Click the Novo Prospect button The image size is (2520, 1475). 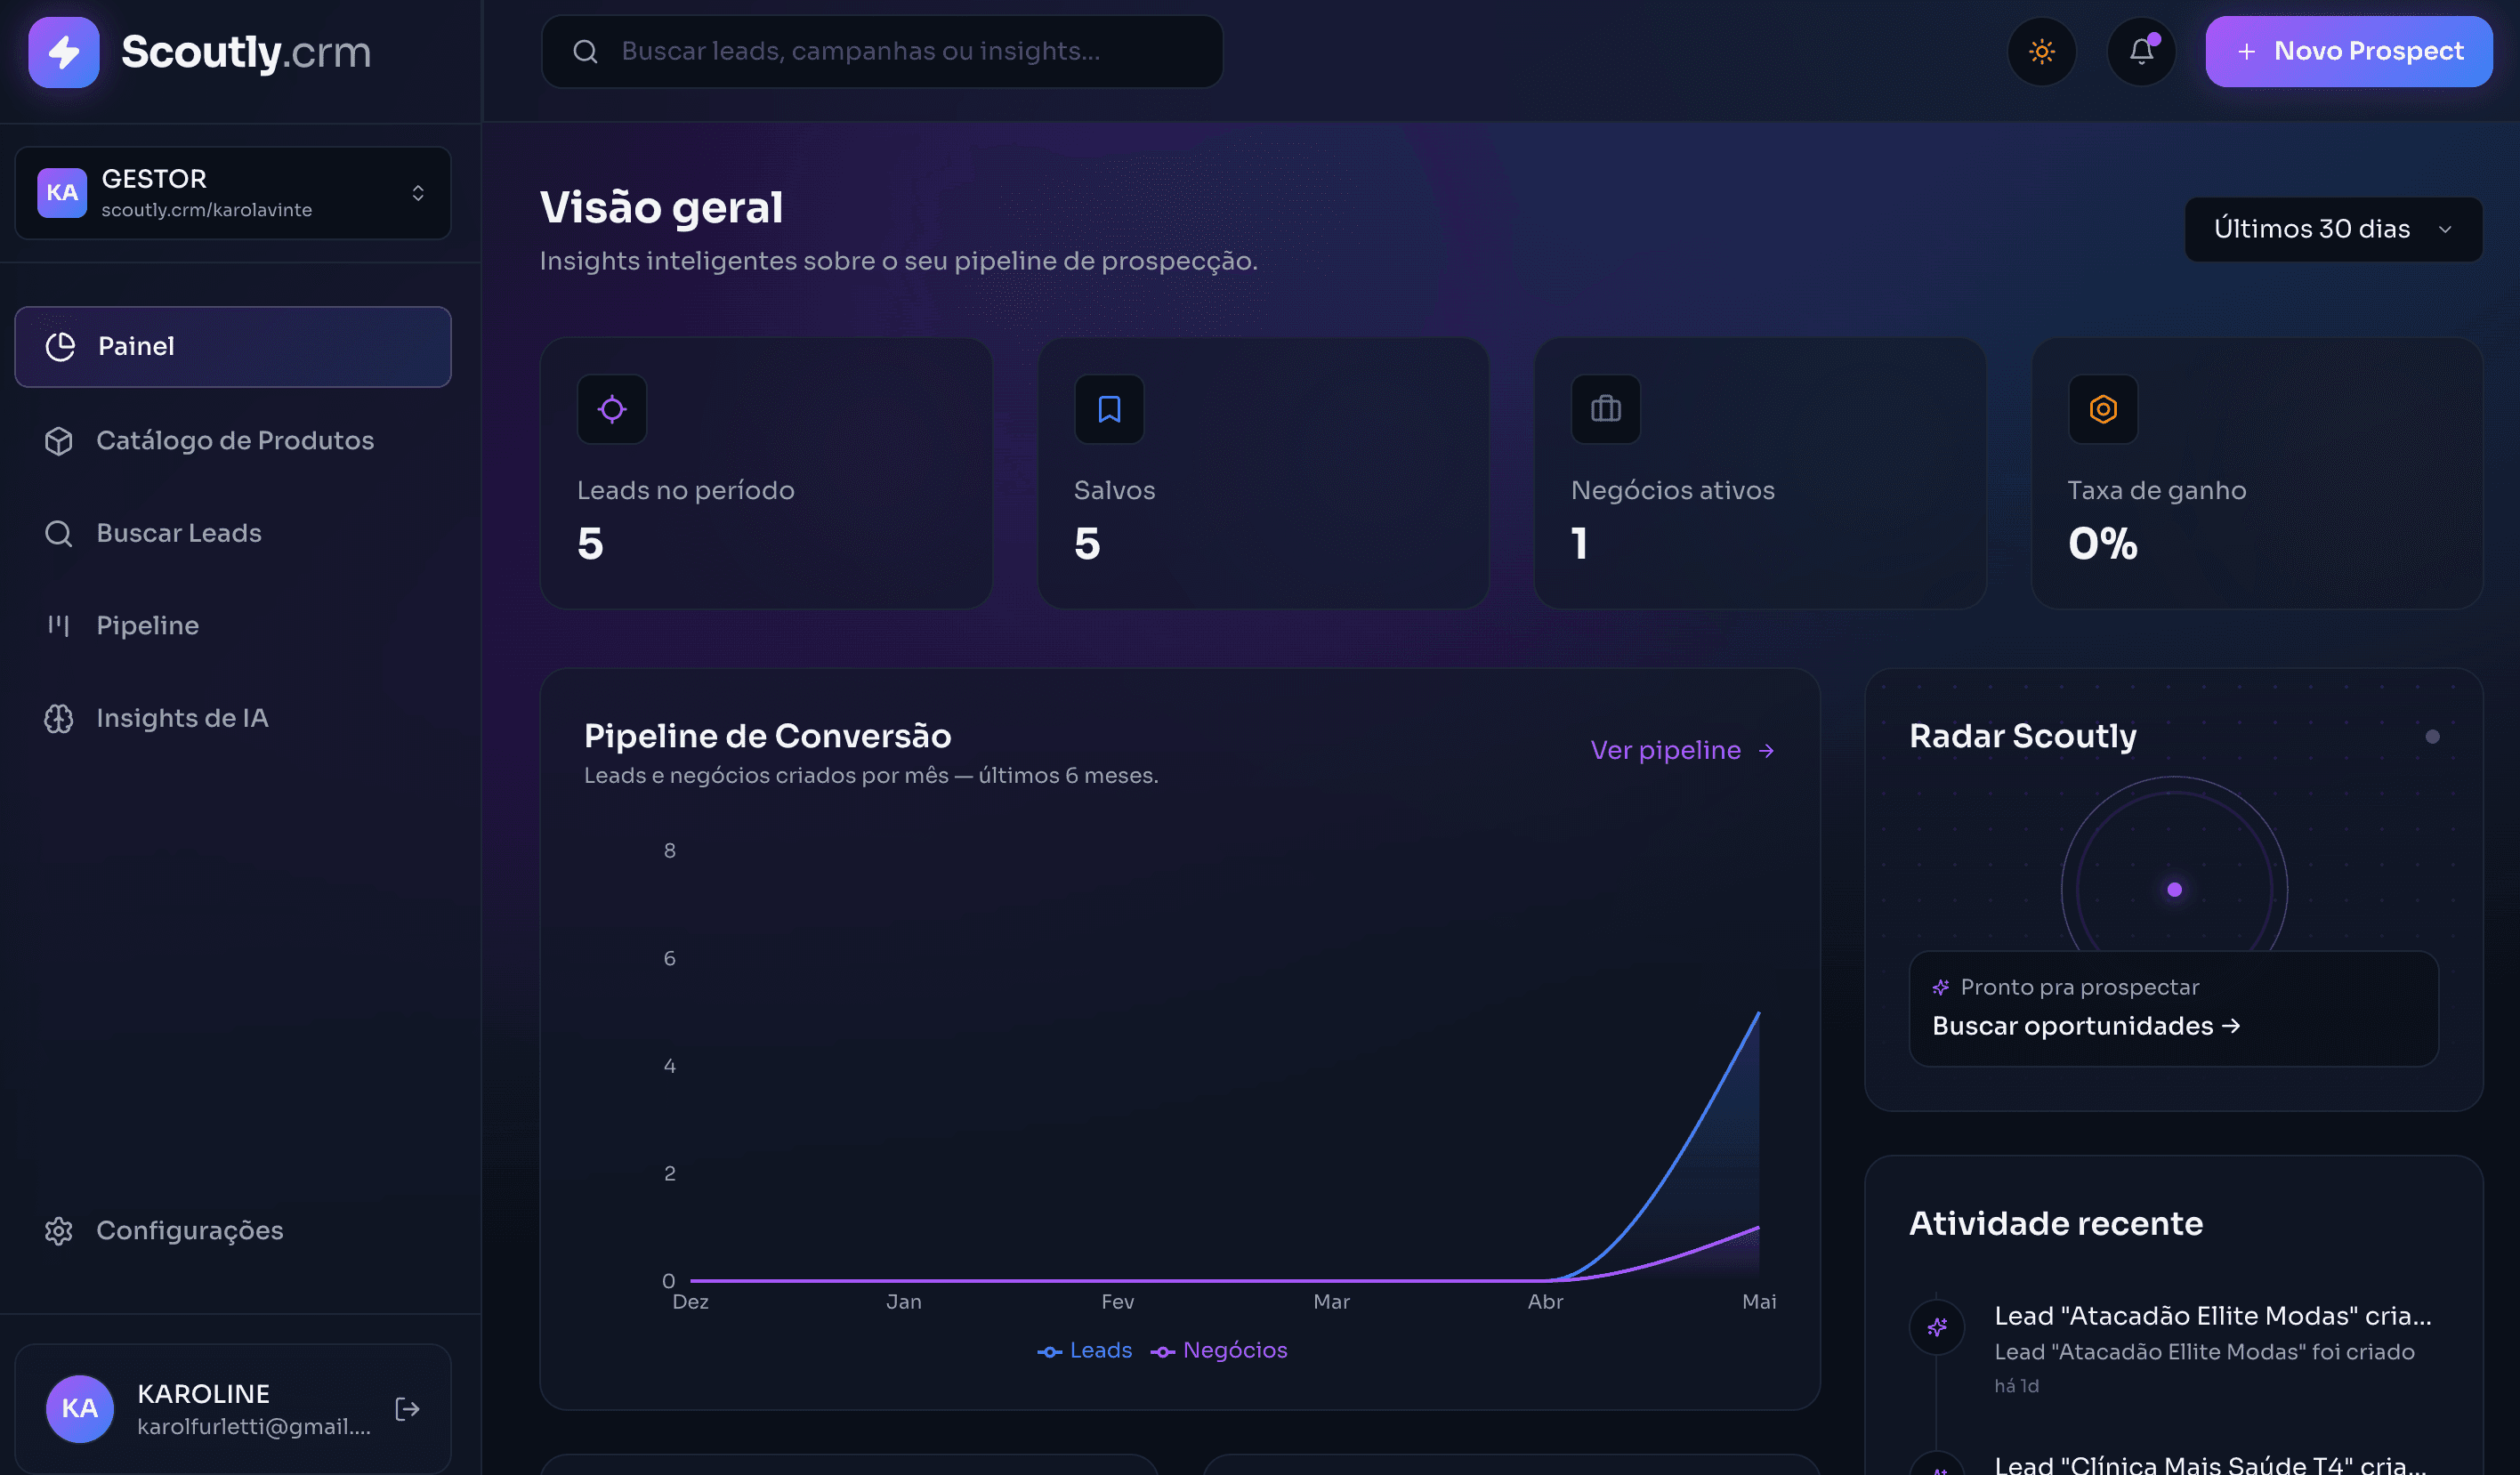[x=2348, y=51]
